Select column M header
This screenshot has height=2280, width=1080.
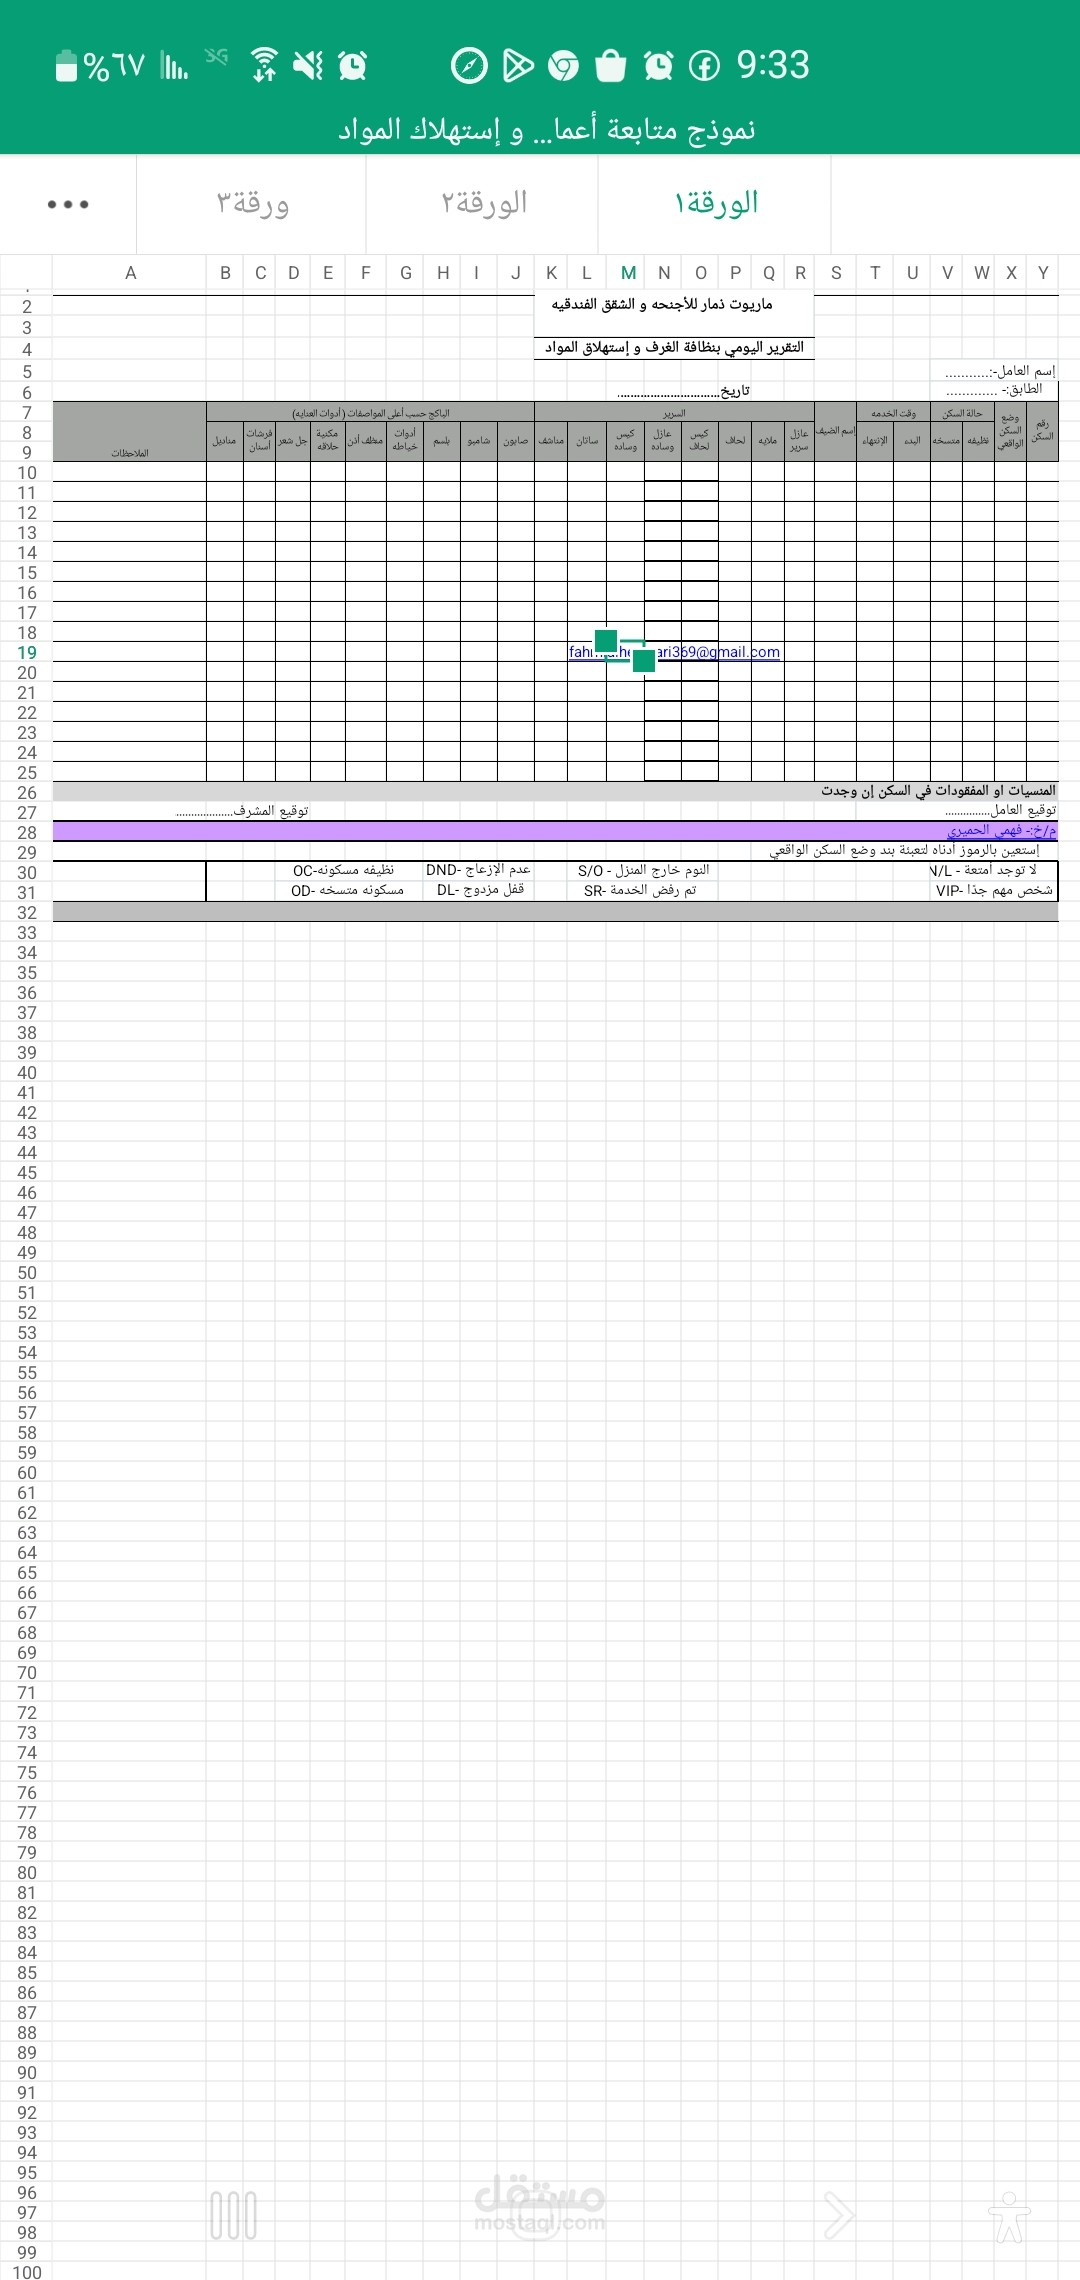(628, 273)
